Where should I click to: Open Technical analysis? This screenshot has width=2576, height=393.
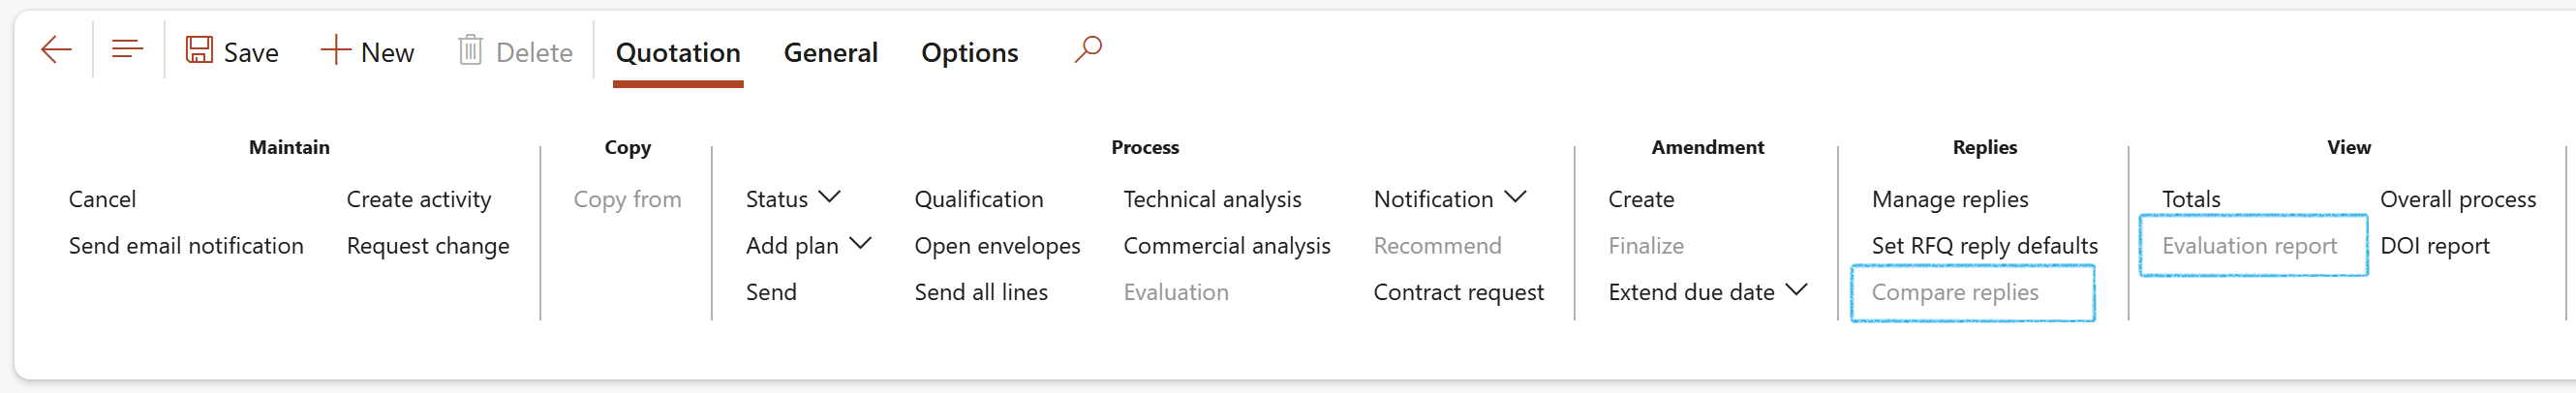point(1212,200)
